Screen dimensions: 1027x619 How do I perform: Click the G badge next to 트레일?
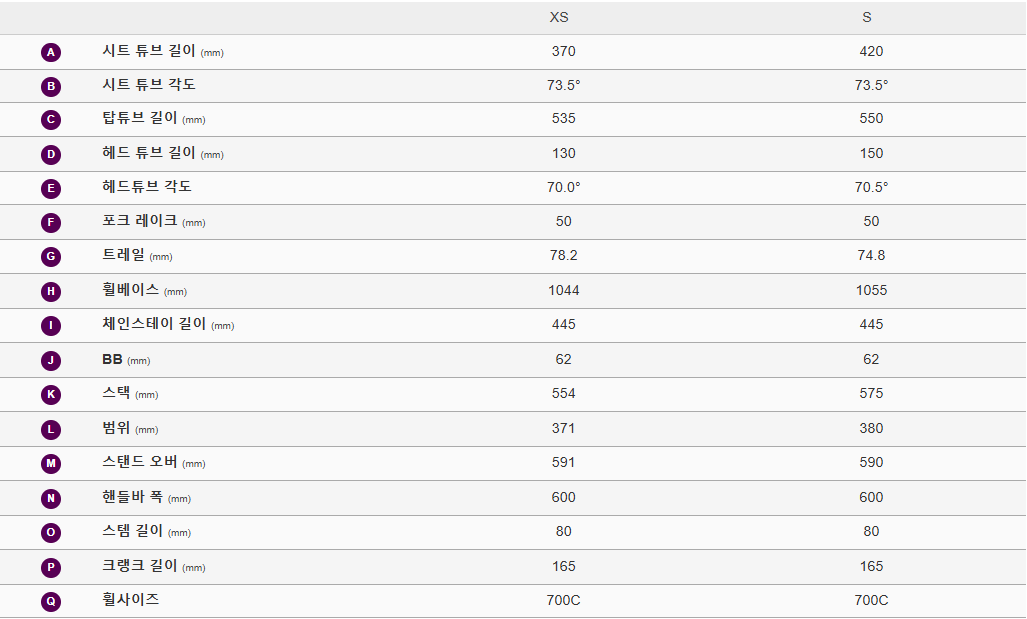51,257
